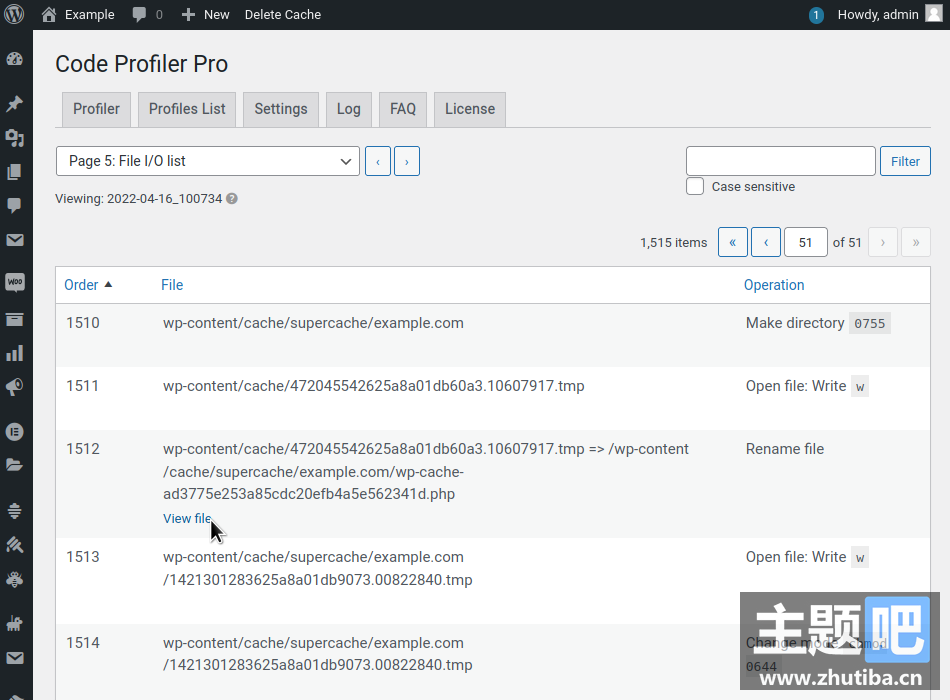Open the WordPress logo menu
950x700 pixels.
(15, 15)
